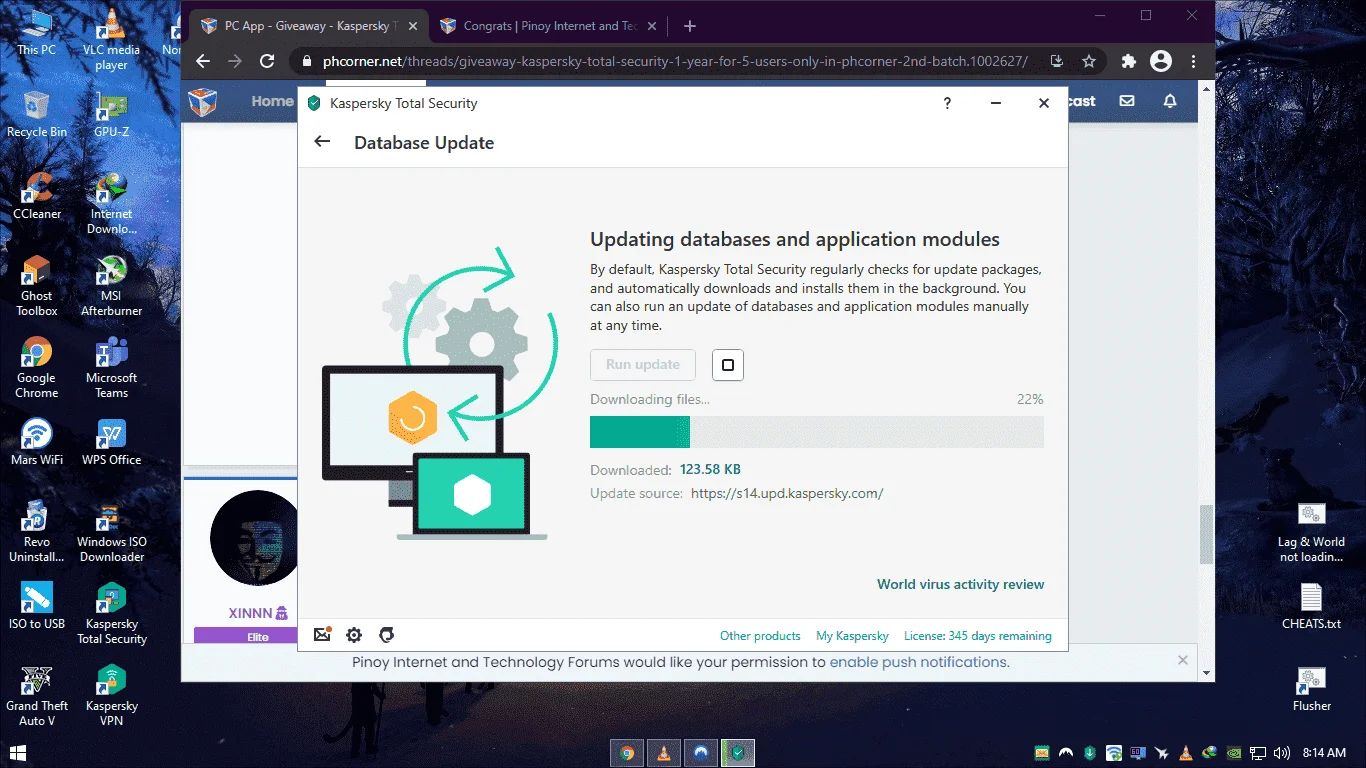Image resolution: width=1366 pixels, height=768 pixels.
Task: Go back using Kaspersky's back arrow
Action: pos(322,142)
